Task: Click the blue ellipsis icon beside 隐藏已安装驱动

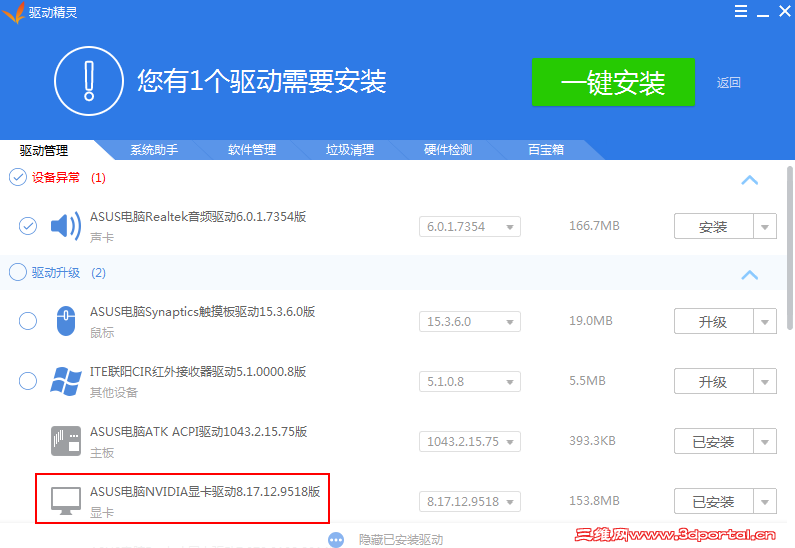Action: (336, 540)
